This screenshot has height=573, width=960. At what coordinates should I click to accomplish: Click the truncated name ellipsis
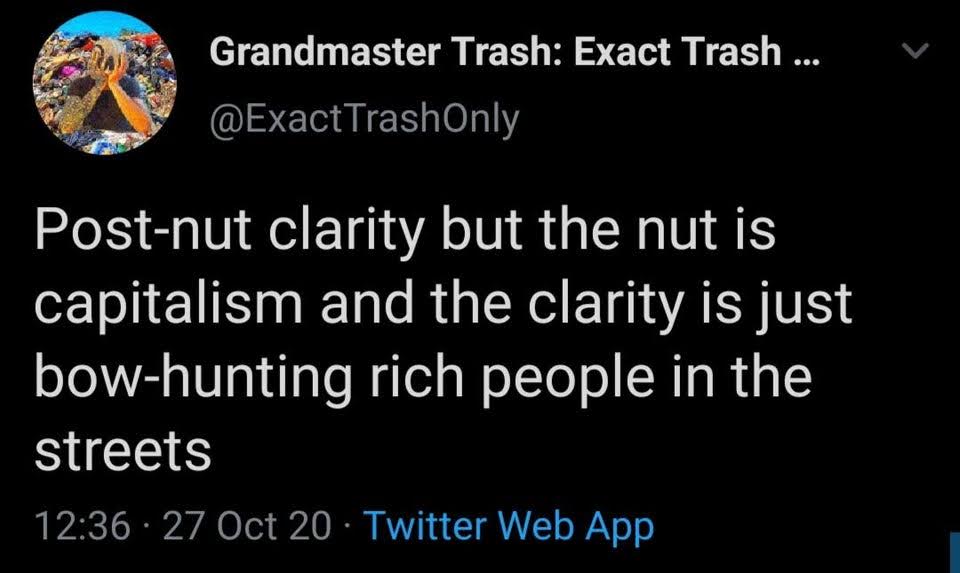(x=802, y=54)
